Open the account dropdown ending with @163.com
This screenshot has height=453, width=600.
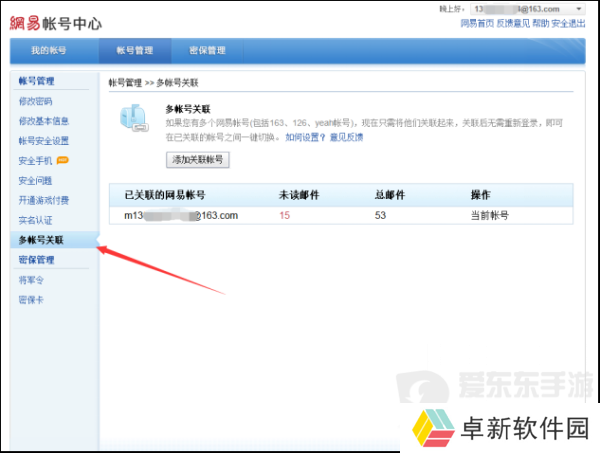(x=528, y=9)
